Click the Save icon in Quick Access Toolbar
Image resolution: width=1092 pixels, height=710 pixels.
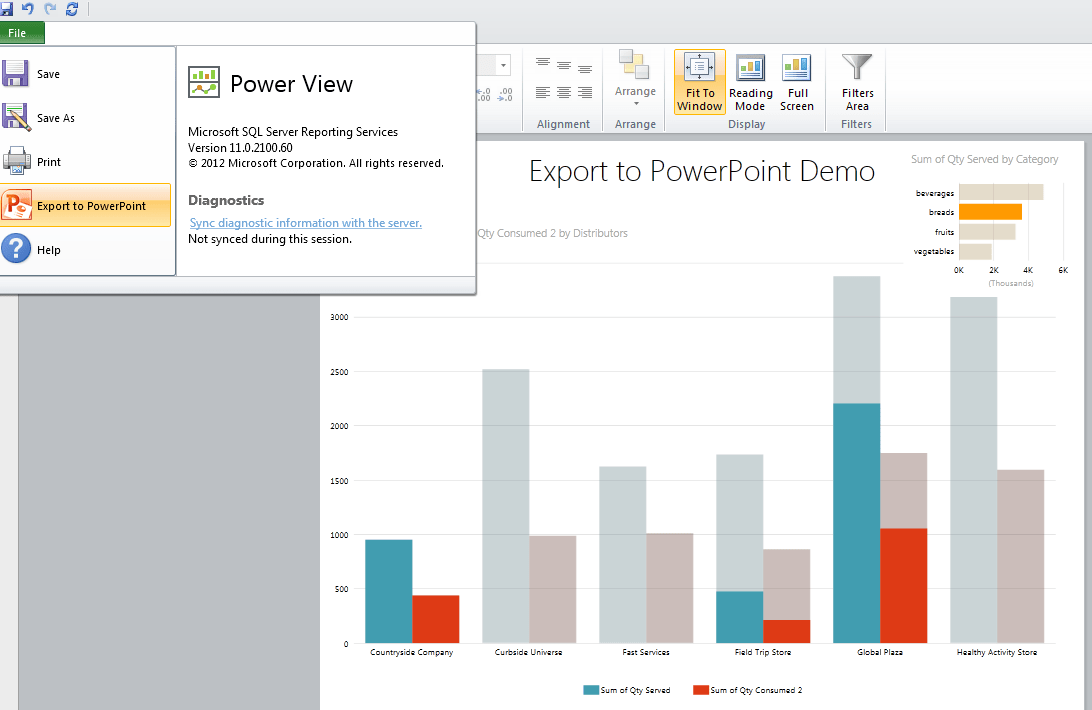tap(8, 10)
